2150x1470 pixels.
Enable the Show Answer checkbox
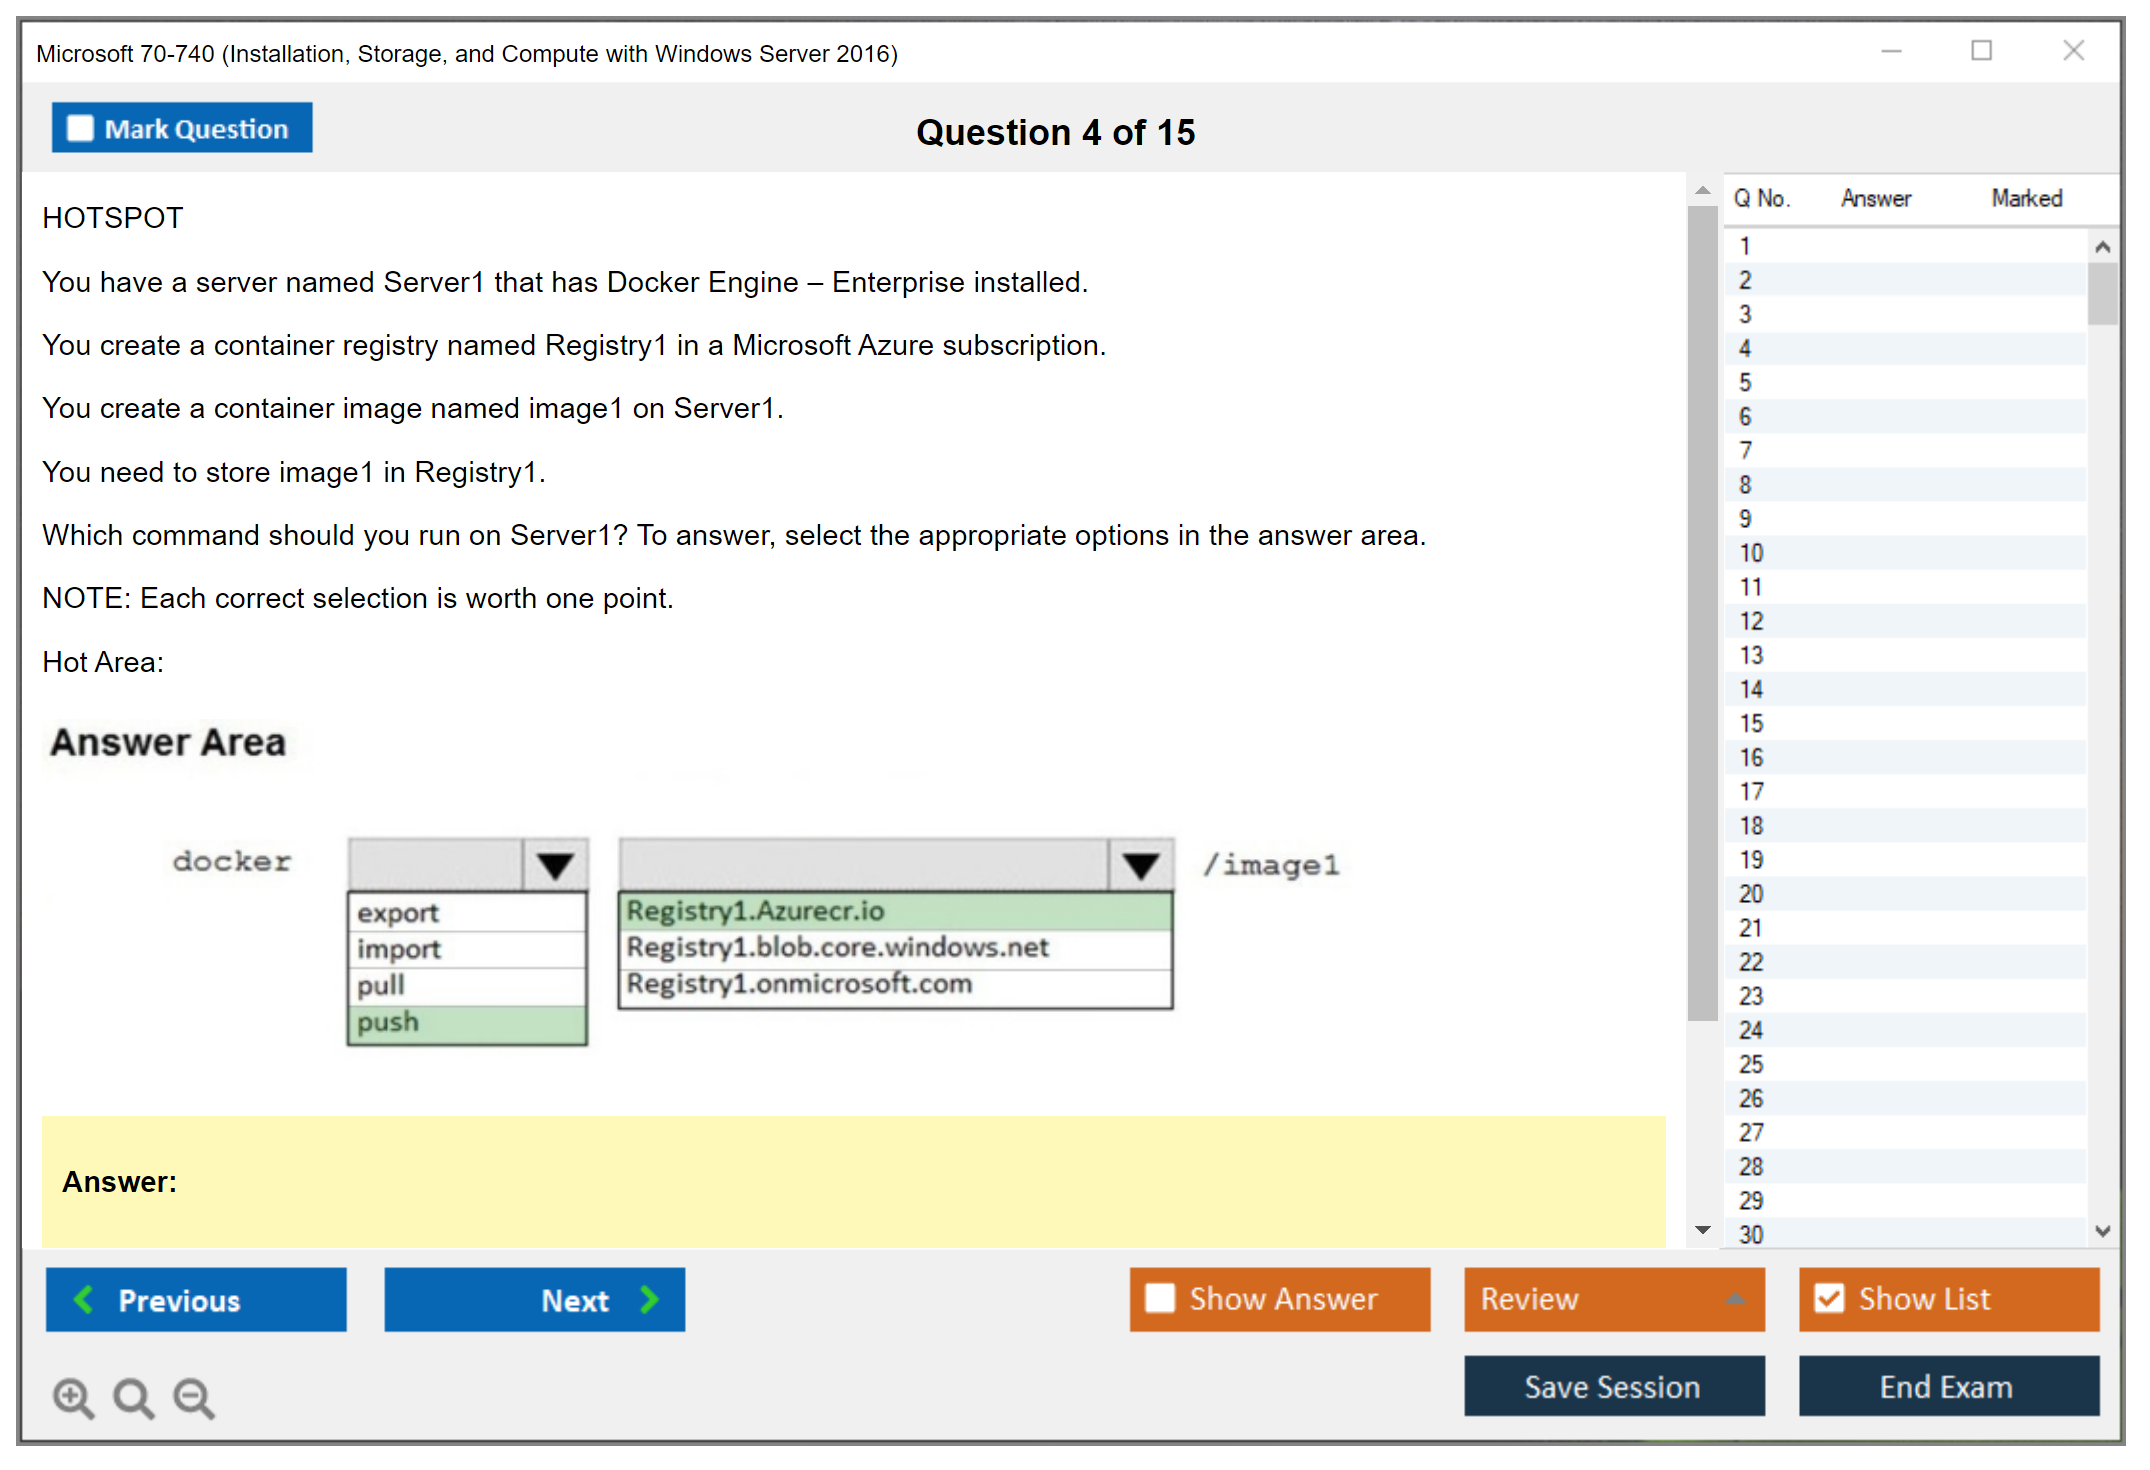[x=1160, y=1298]
